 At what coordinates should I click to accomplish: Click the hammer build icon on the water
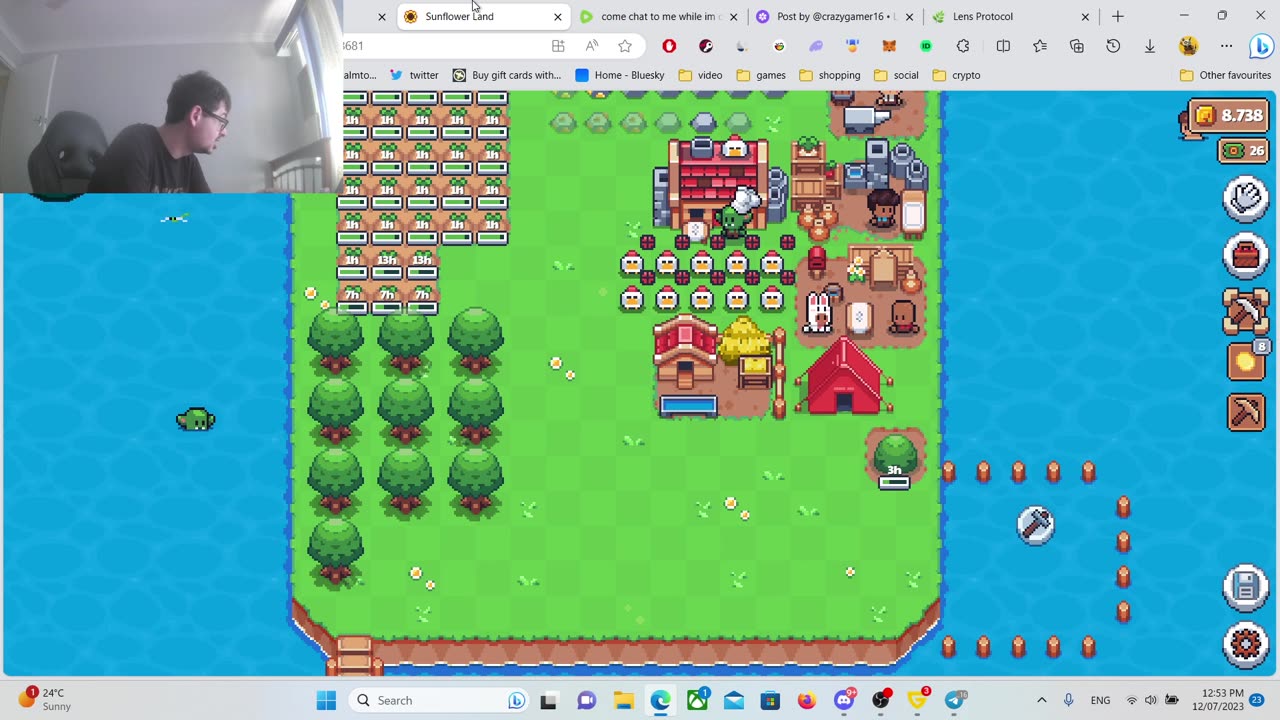point(1035,525)
